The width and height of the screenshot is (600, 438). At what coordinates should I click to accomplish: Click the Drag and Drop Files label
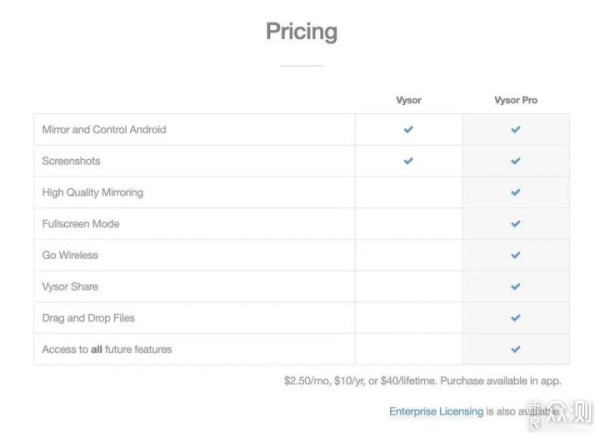(88, 318)
